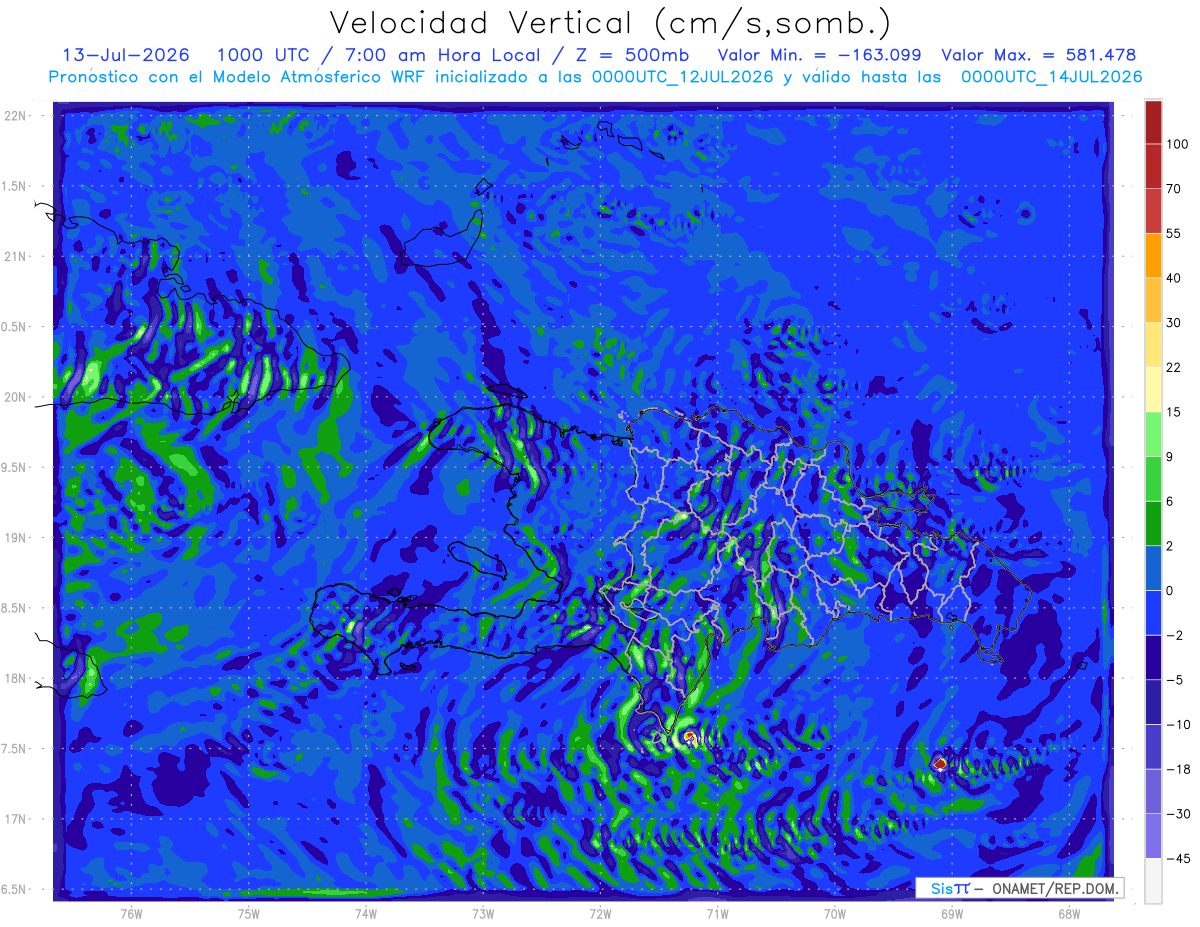Viewport: 1200px width, 927px height.
Task: Click the latitude label '21N'
Action: tap(15, 256)
